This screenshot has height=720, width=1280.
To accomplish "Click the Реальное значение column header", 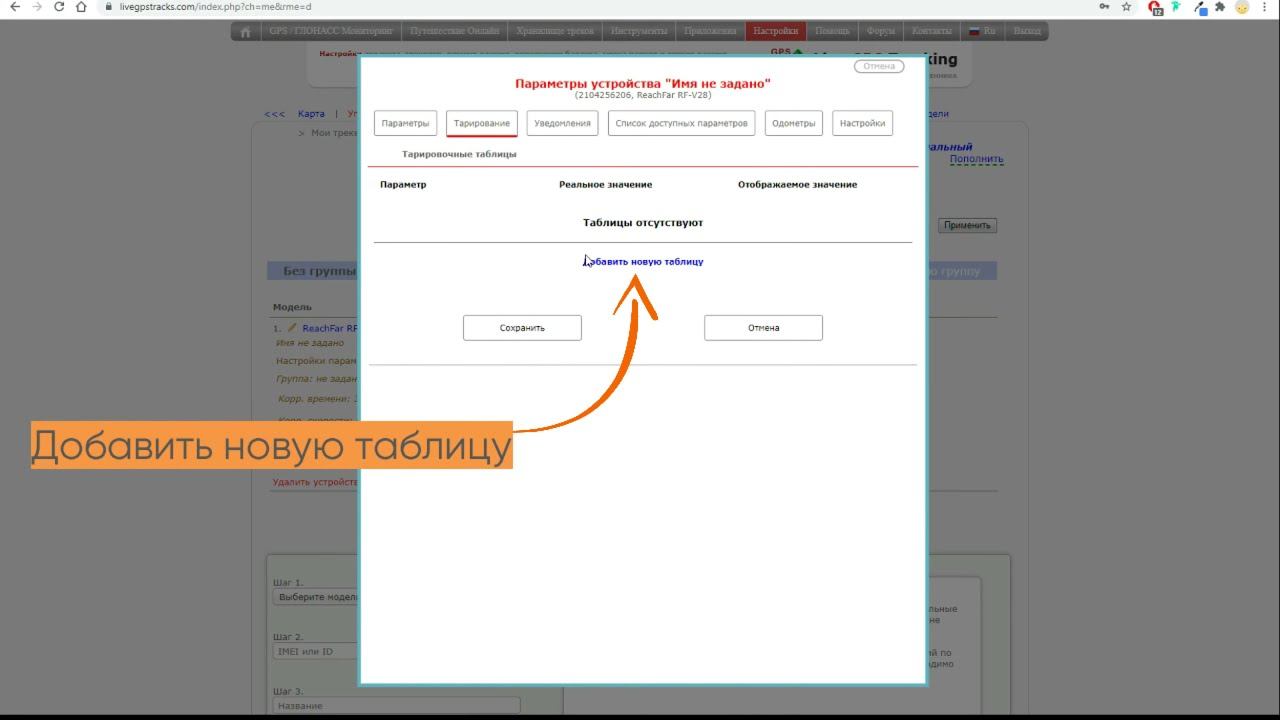I will 605,184.
